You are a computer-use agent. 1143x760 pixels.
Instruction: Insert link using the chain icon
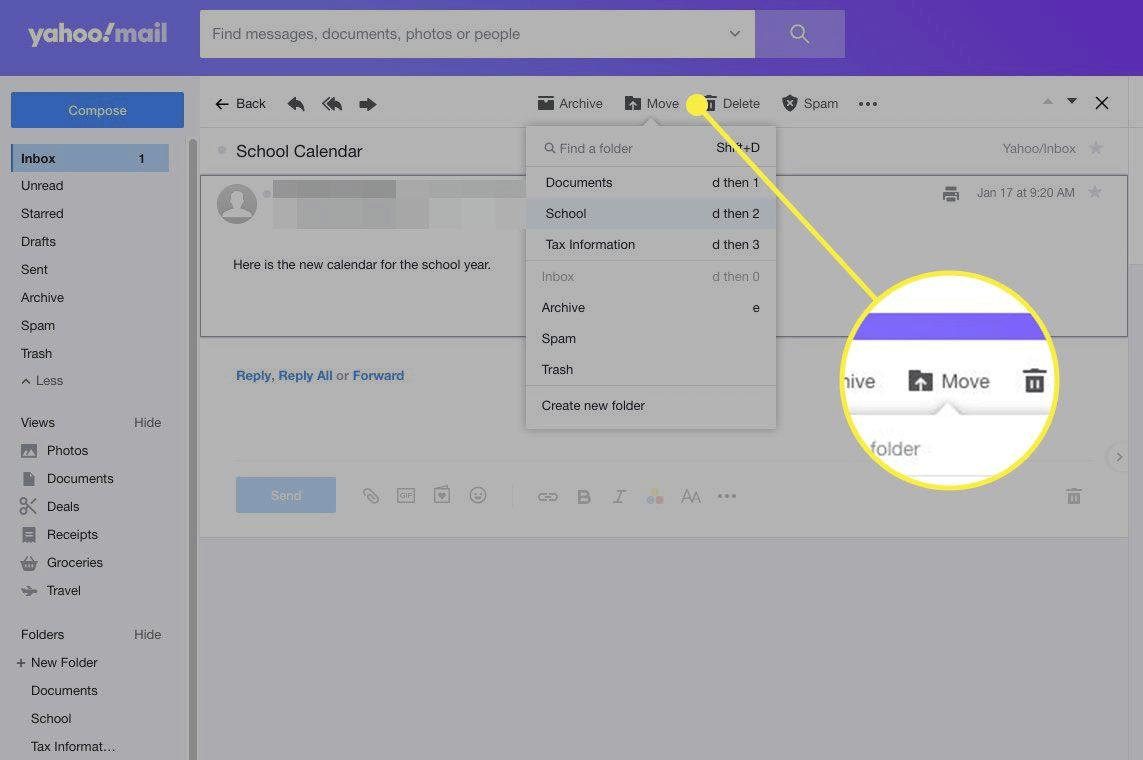point(547,497)
